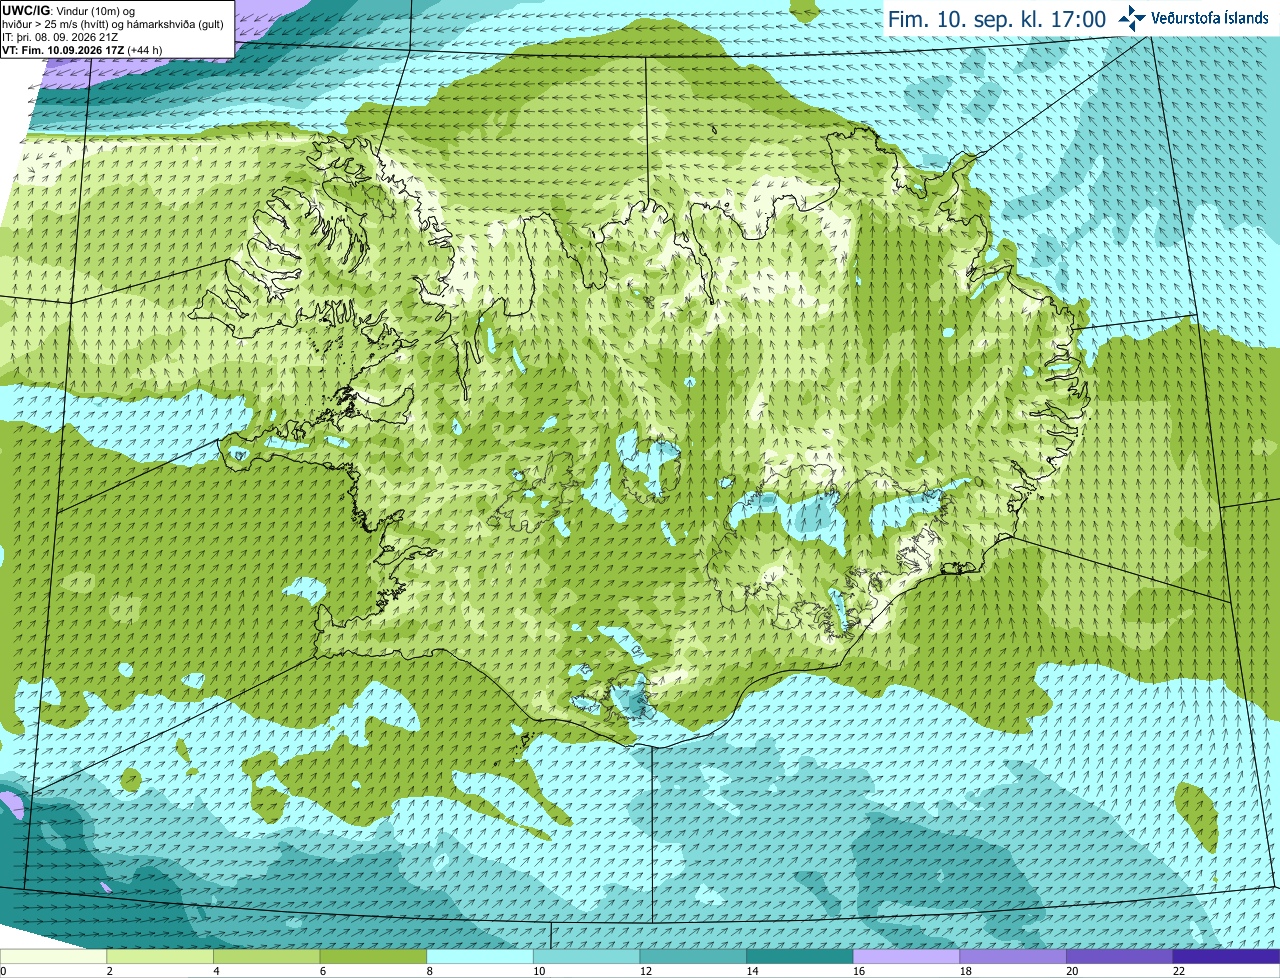
Task: Pick the dark indigo swatch above 22
Action: pyautogui.click(x=1226, y=957)
